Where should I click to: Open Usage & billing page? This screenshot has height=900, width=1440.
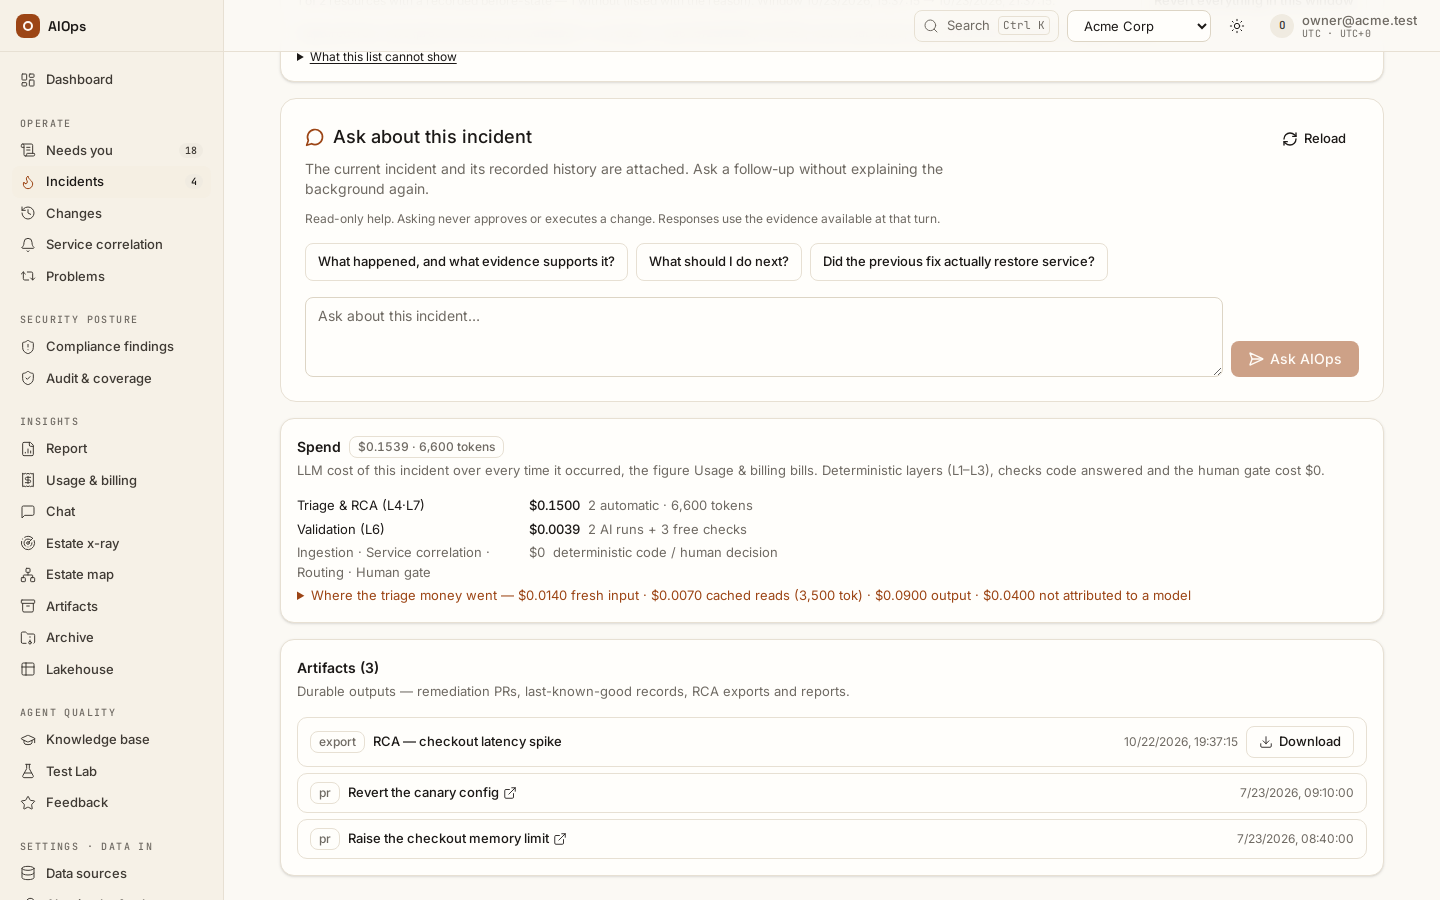(x=112, y=481)
